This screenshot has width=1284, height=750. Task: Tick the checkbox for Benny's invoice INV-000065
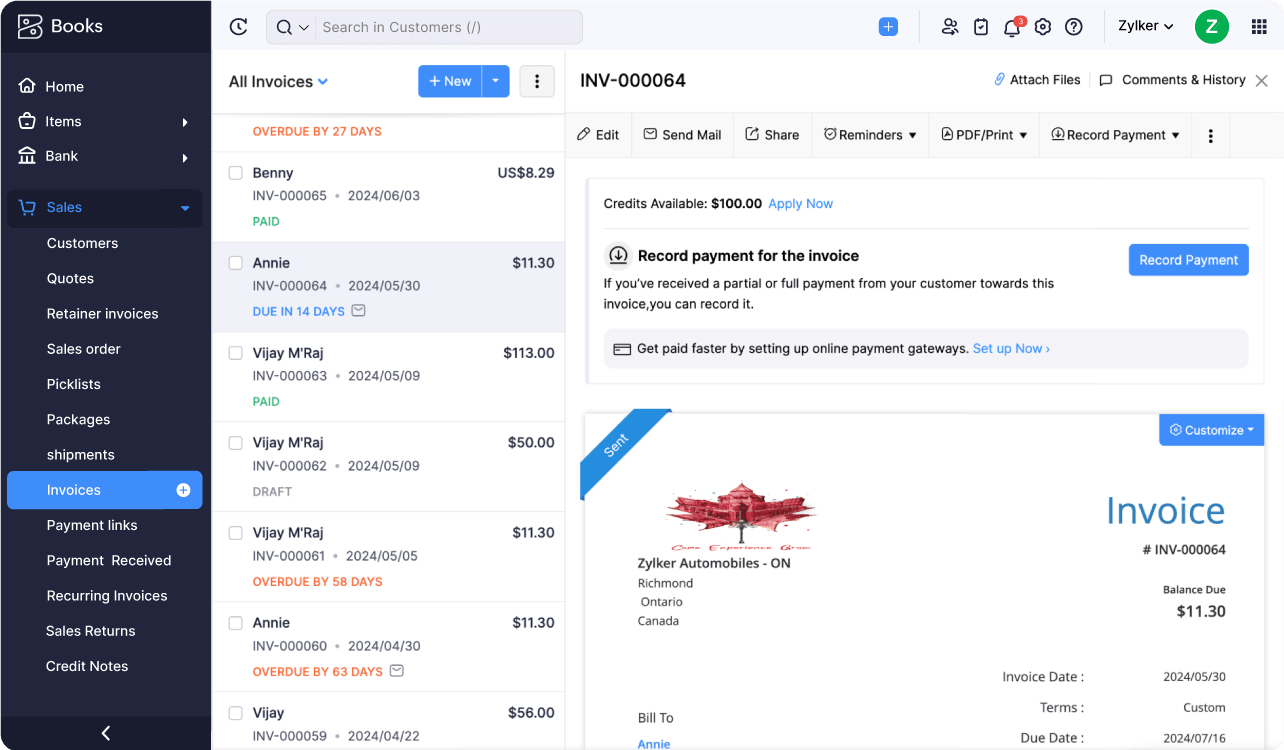pyautogui.click(x=236, y=173)
